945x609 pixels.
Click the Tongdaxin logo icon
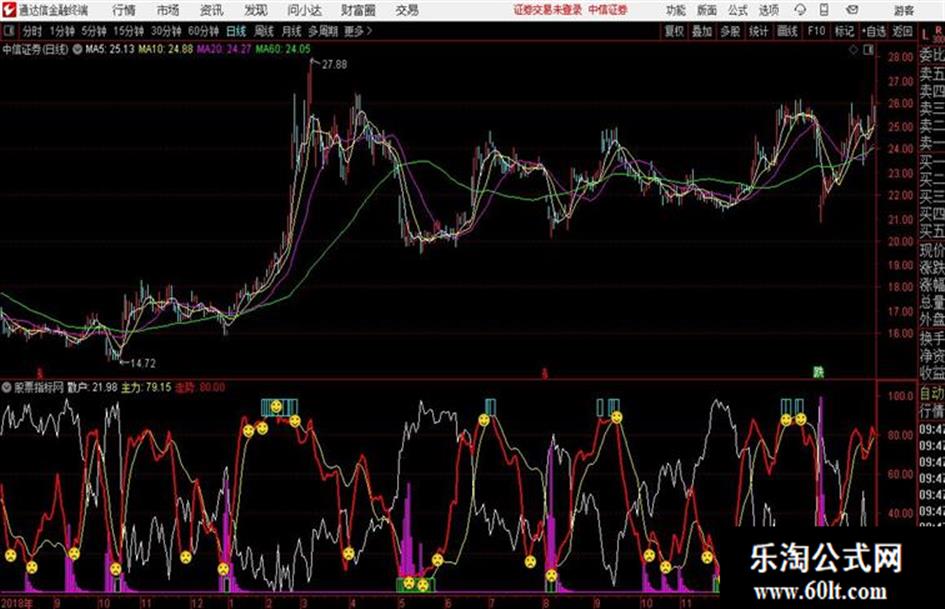click(8, 10)
